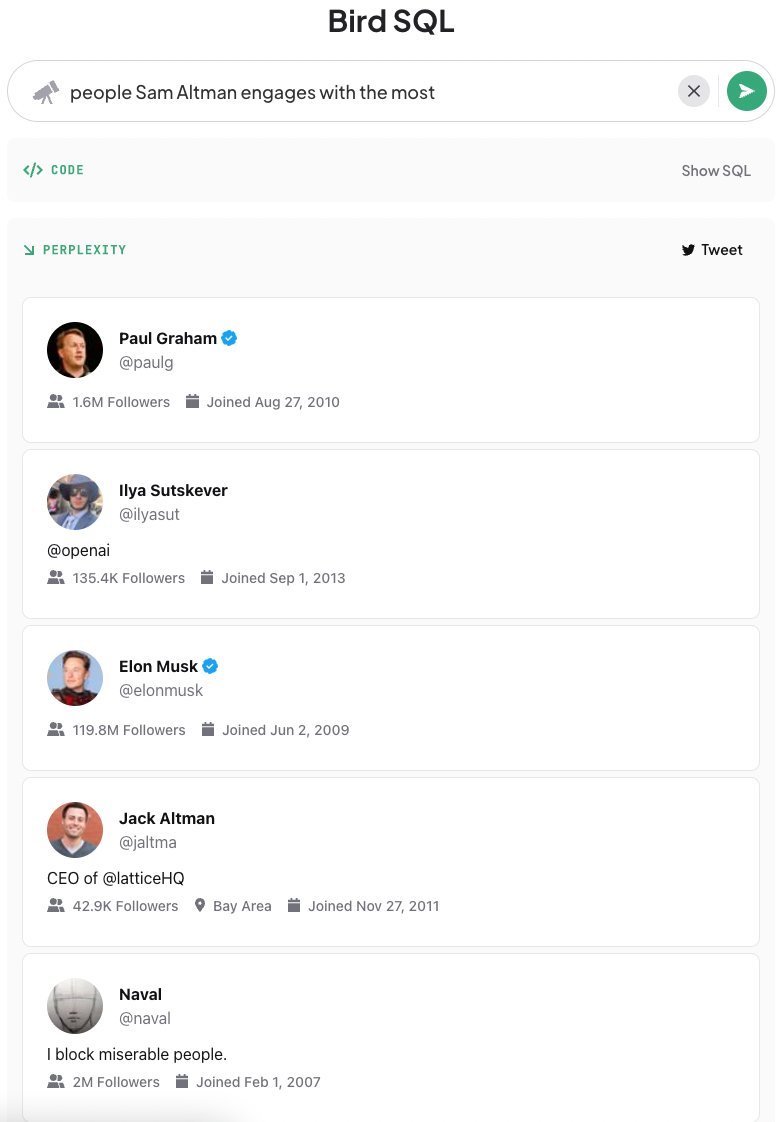
Task: Click the search query input field
Action: click(369, 92)
